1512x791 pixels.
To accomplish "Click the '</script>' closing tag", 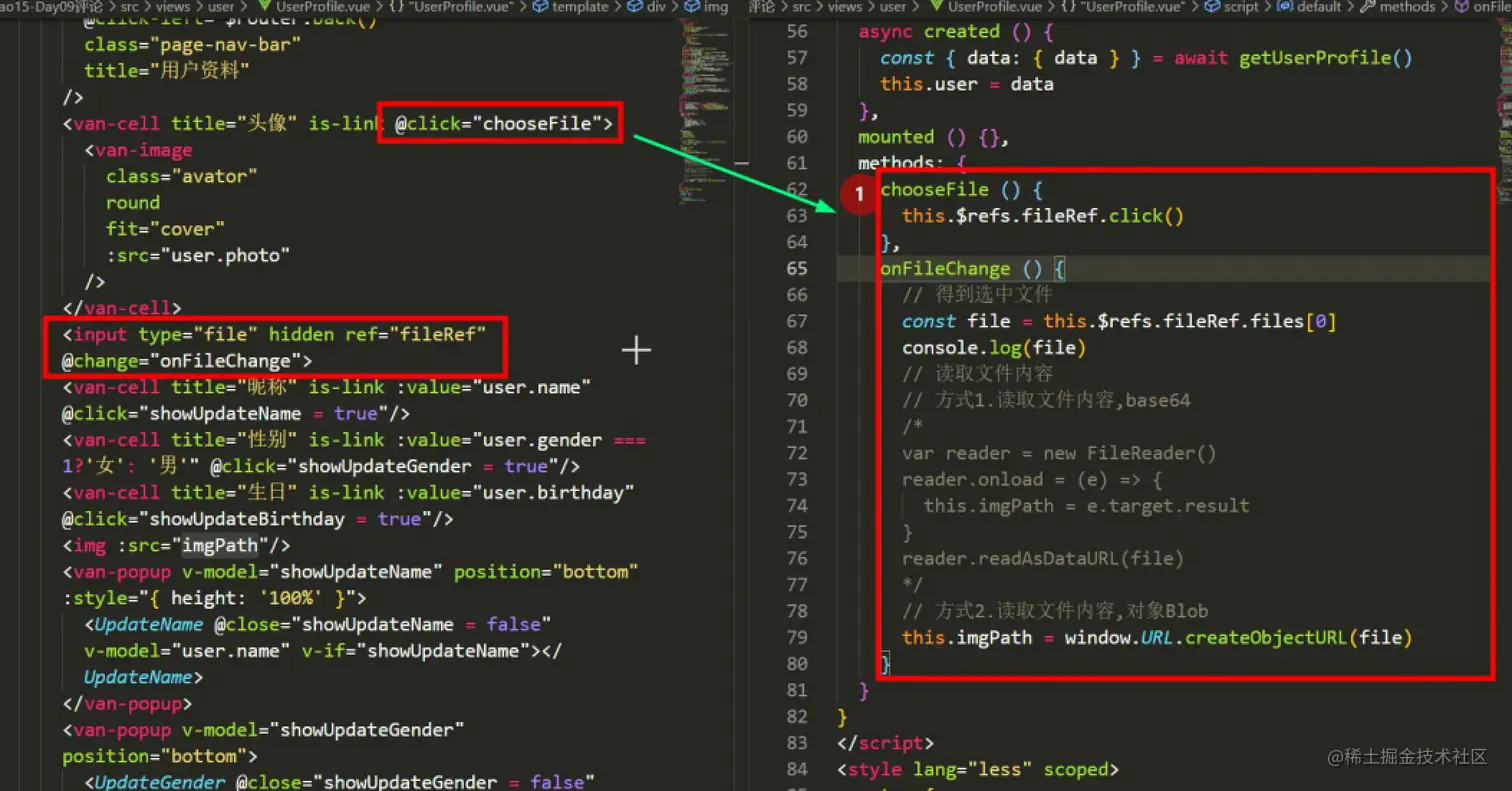I will pos(886,743).
